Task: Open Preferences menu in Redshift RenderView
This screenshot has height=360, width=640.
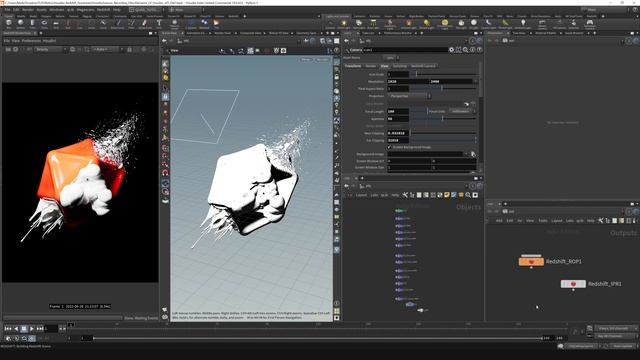Action: [31, 41]
